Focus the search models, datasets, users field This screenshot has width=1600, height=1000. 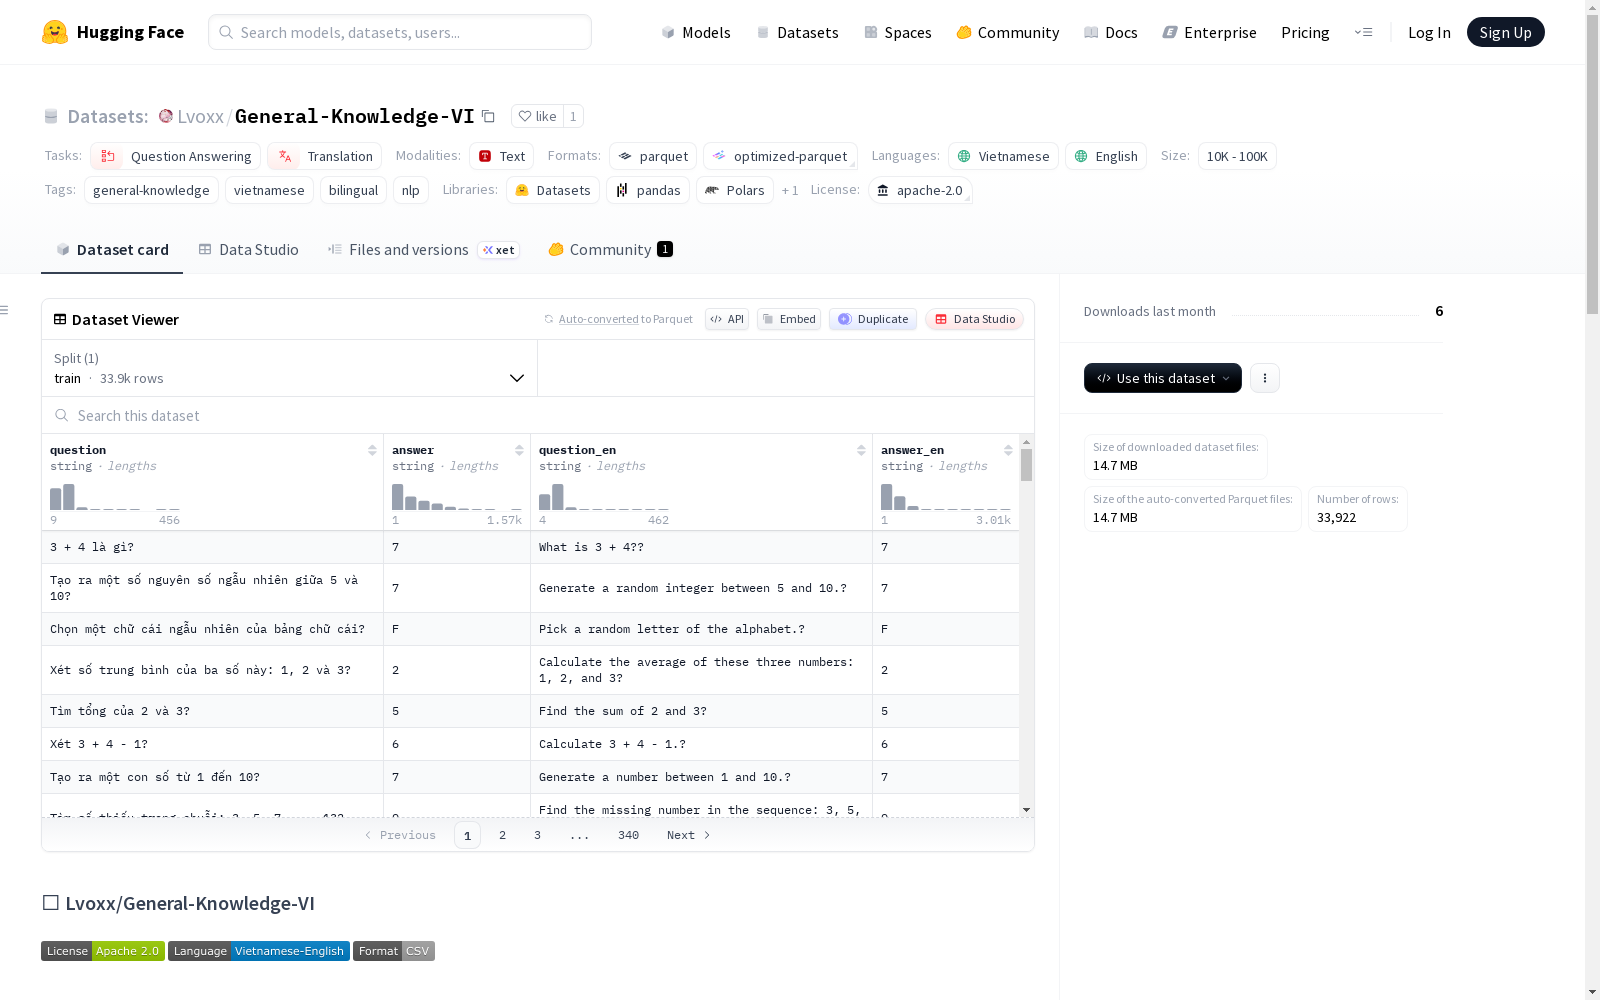point(400,32)
